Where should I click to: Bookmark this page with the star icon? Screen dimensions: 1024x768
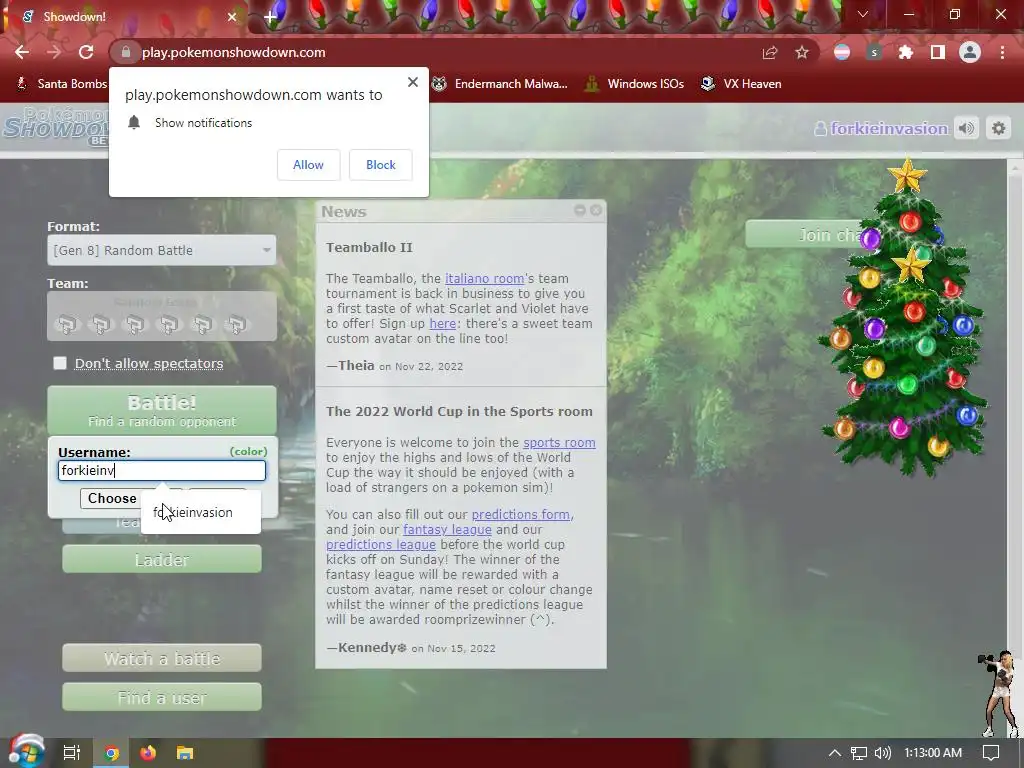(802, 52)
